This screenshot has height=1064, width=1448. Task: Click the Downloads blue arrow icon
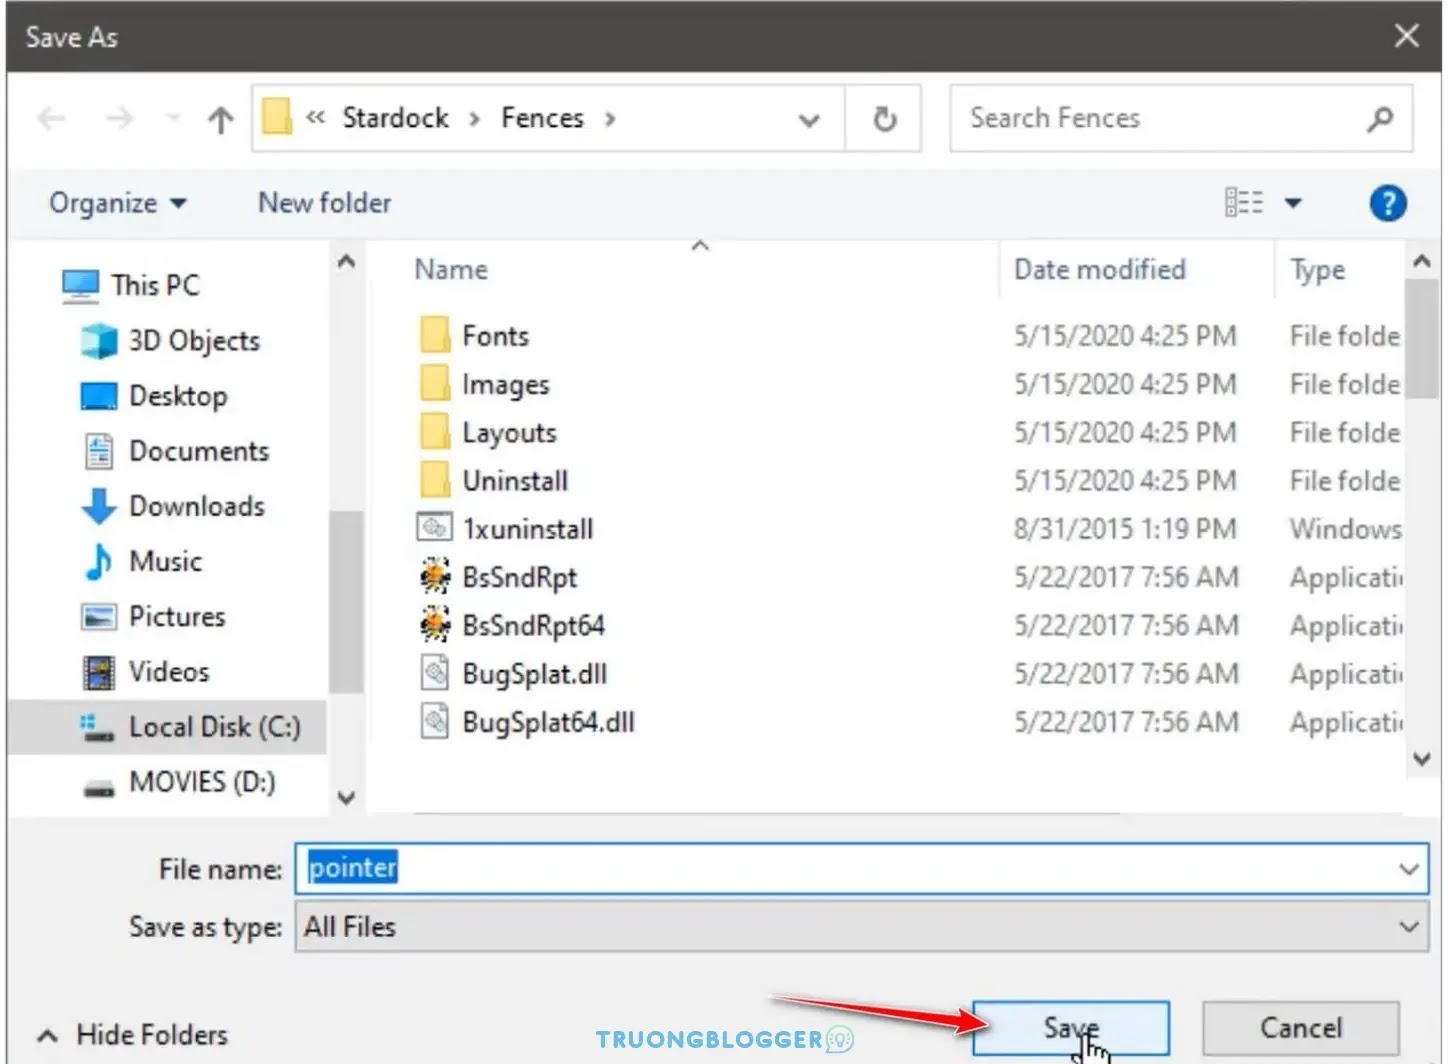[98, 506]
